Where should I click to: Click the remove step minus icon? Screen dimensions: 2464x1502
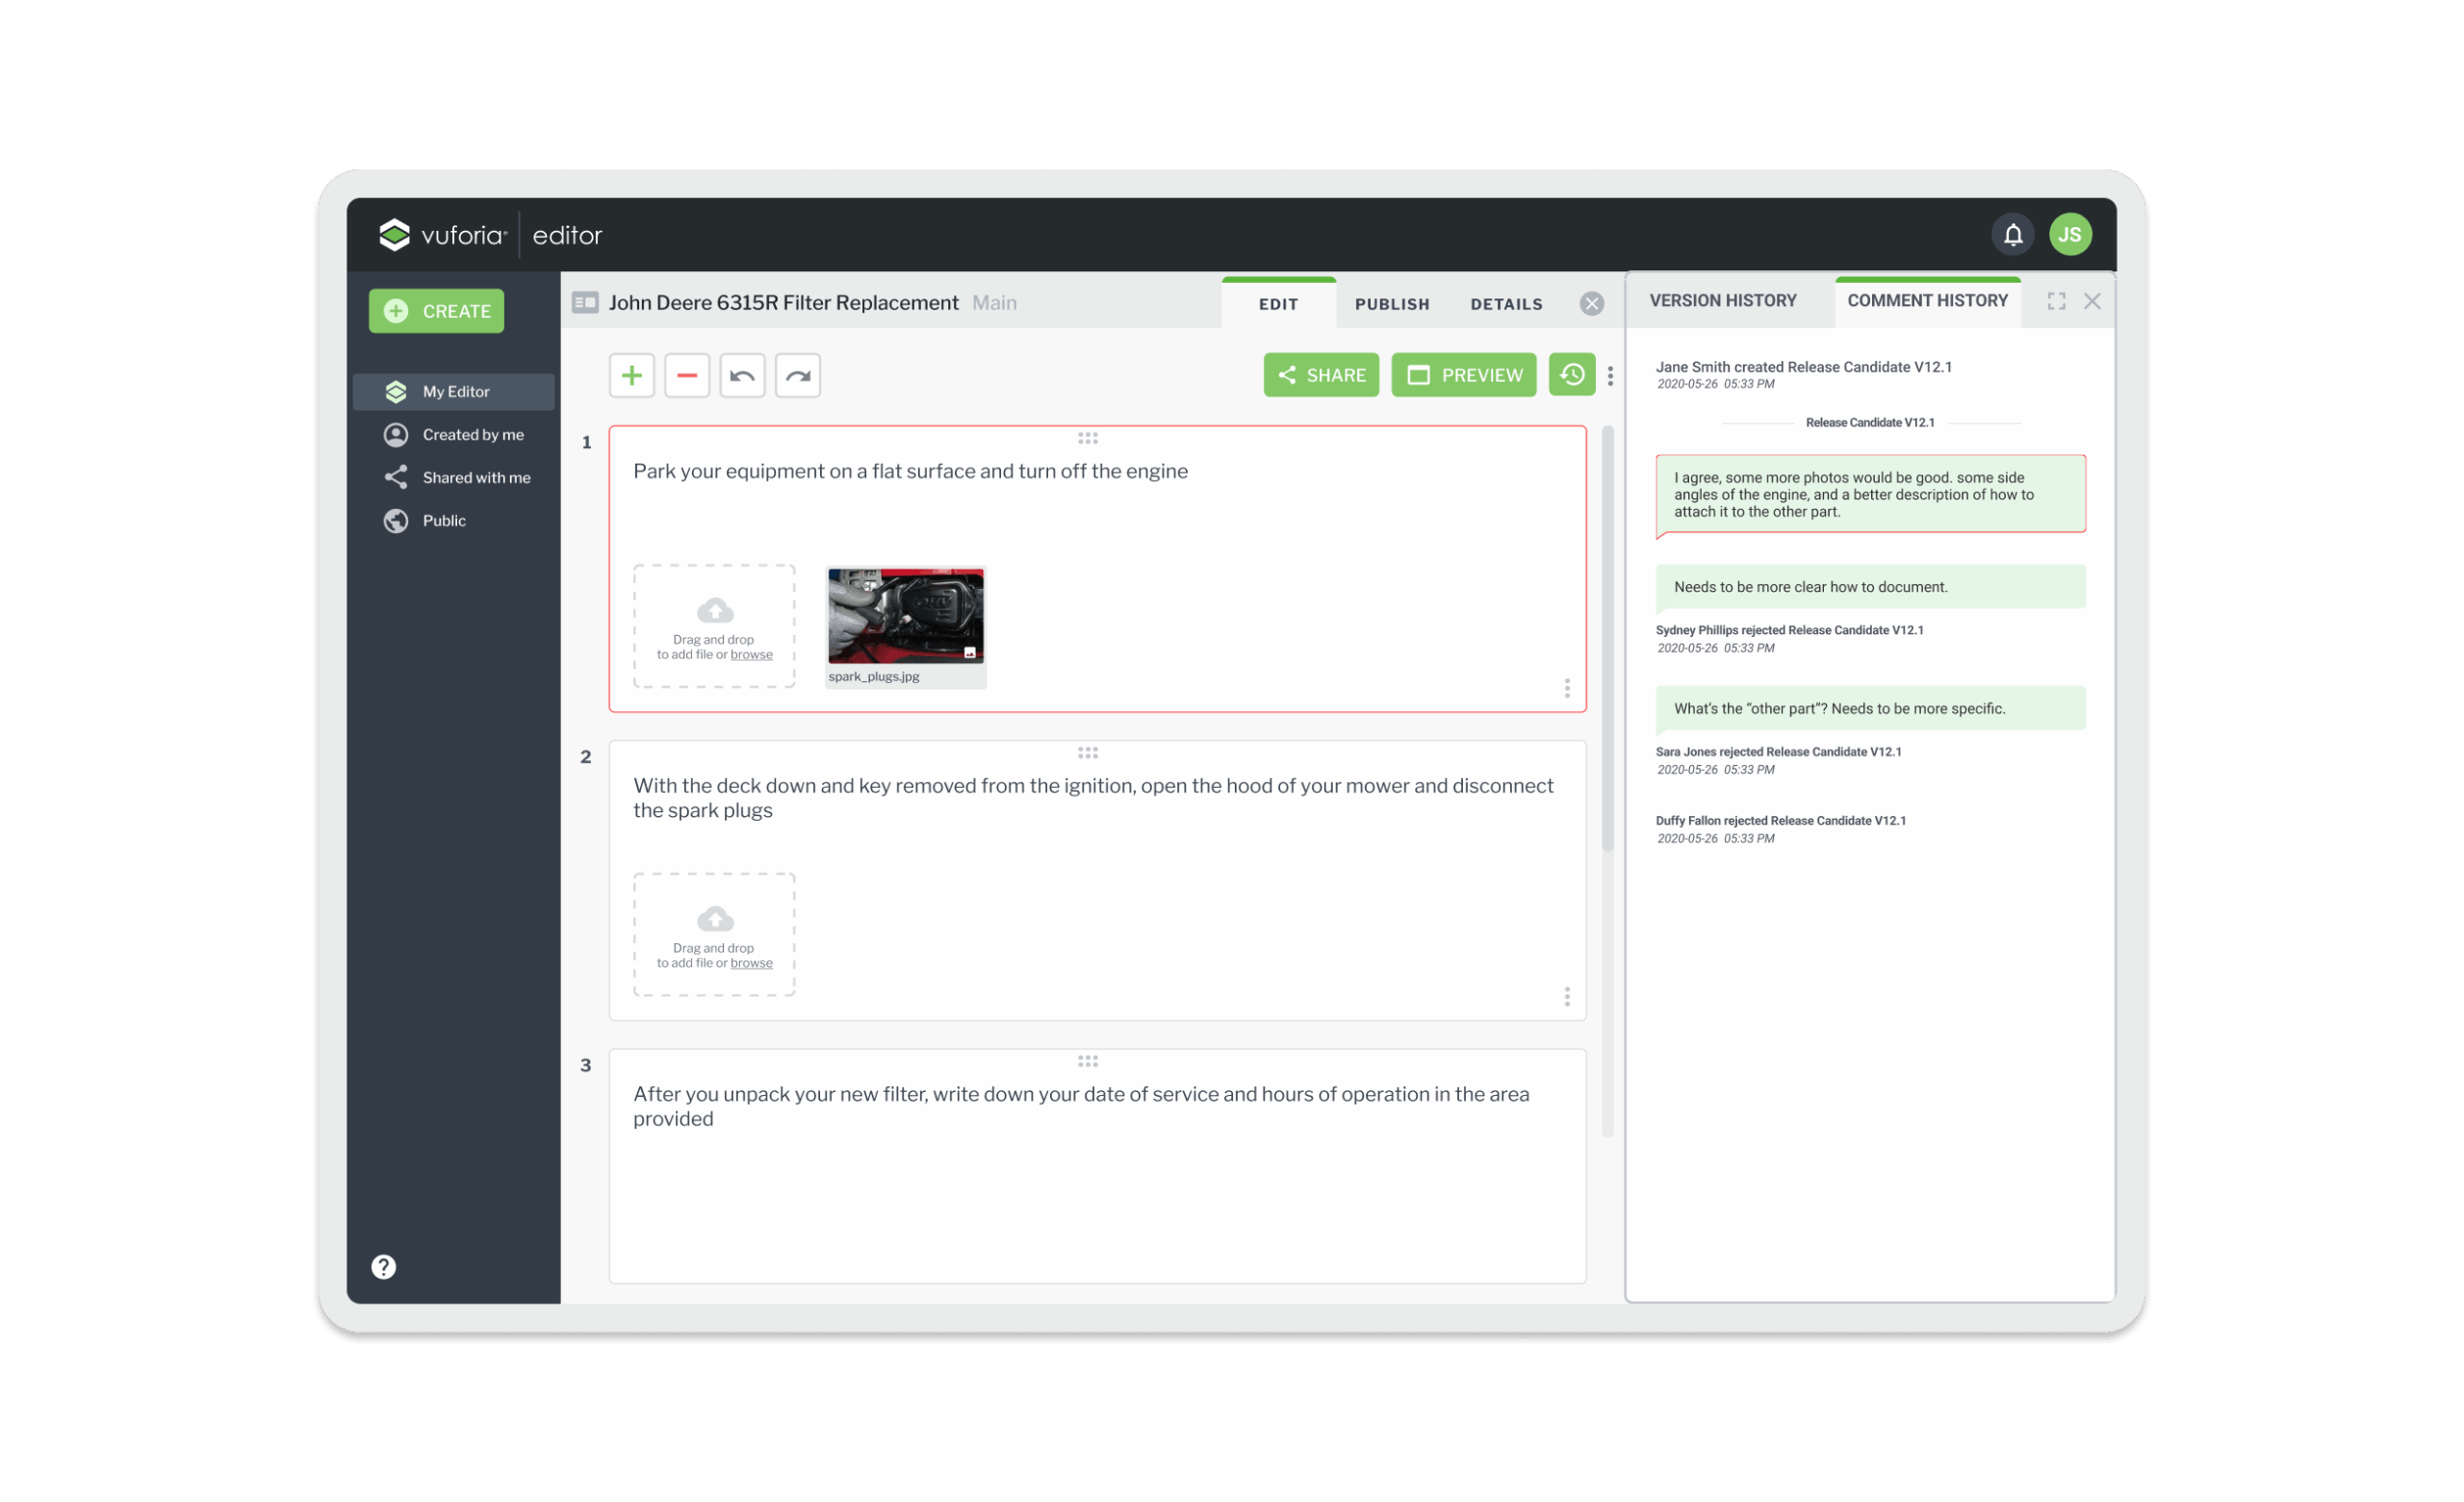[687, 376]
